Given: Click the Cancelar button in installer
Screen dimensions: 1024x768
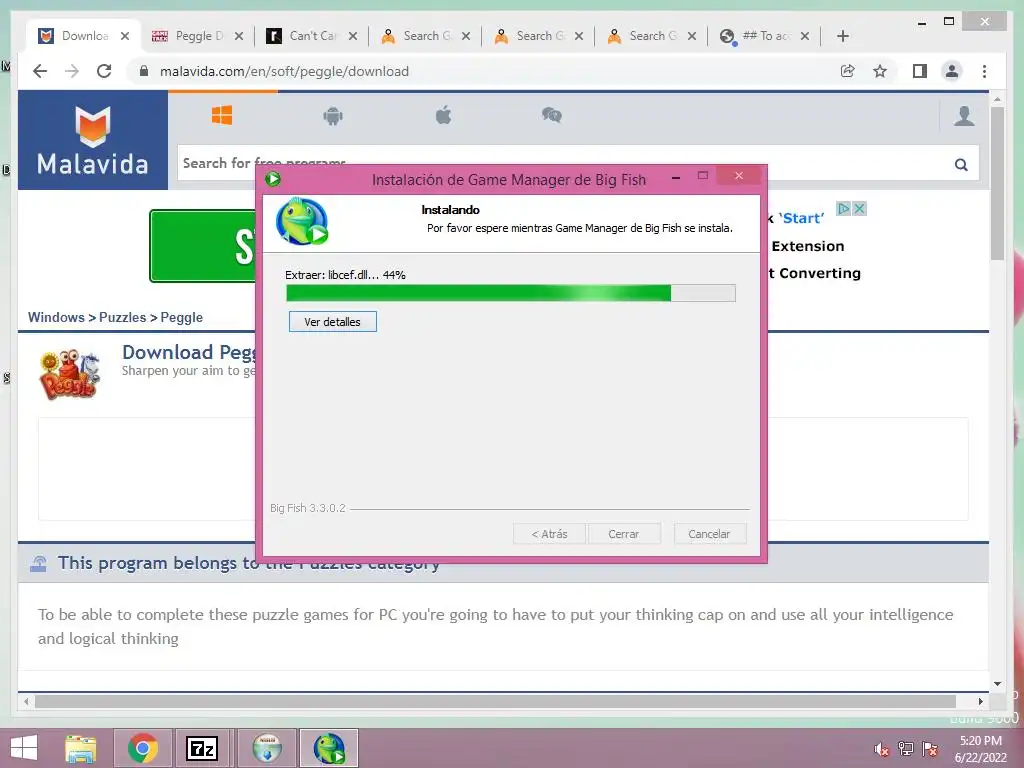Looking at the screenshot, I should coord(709,534).
